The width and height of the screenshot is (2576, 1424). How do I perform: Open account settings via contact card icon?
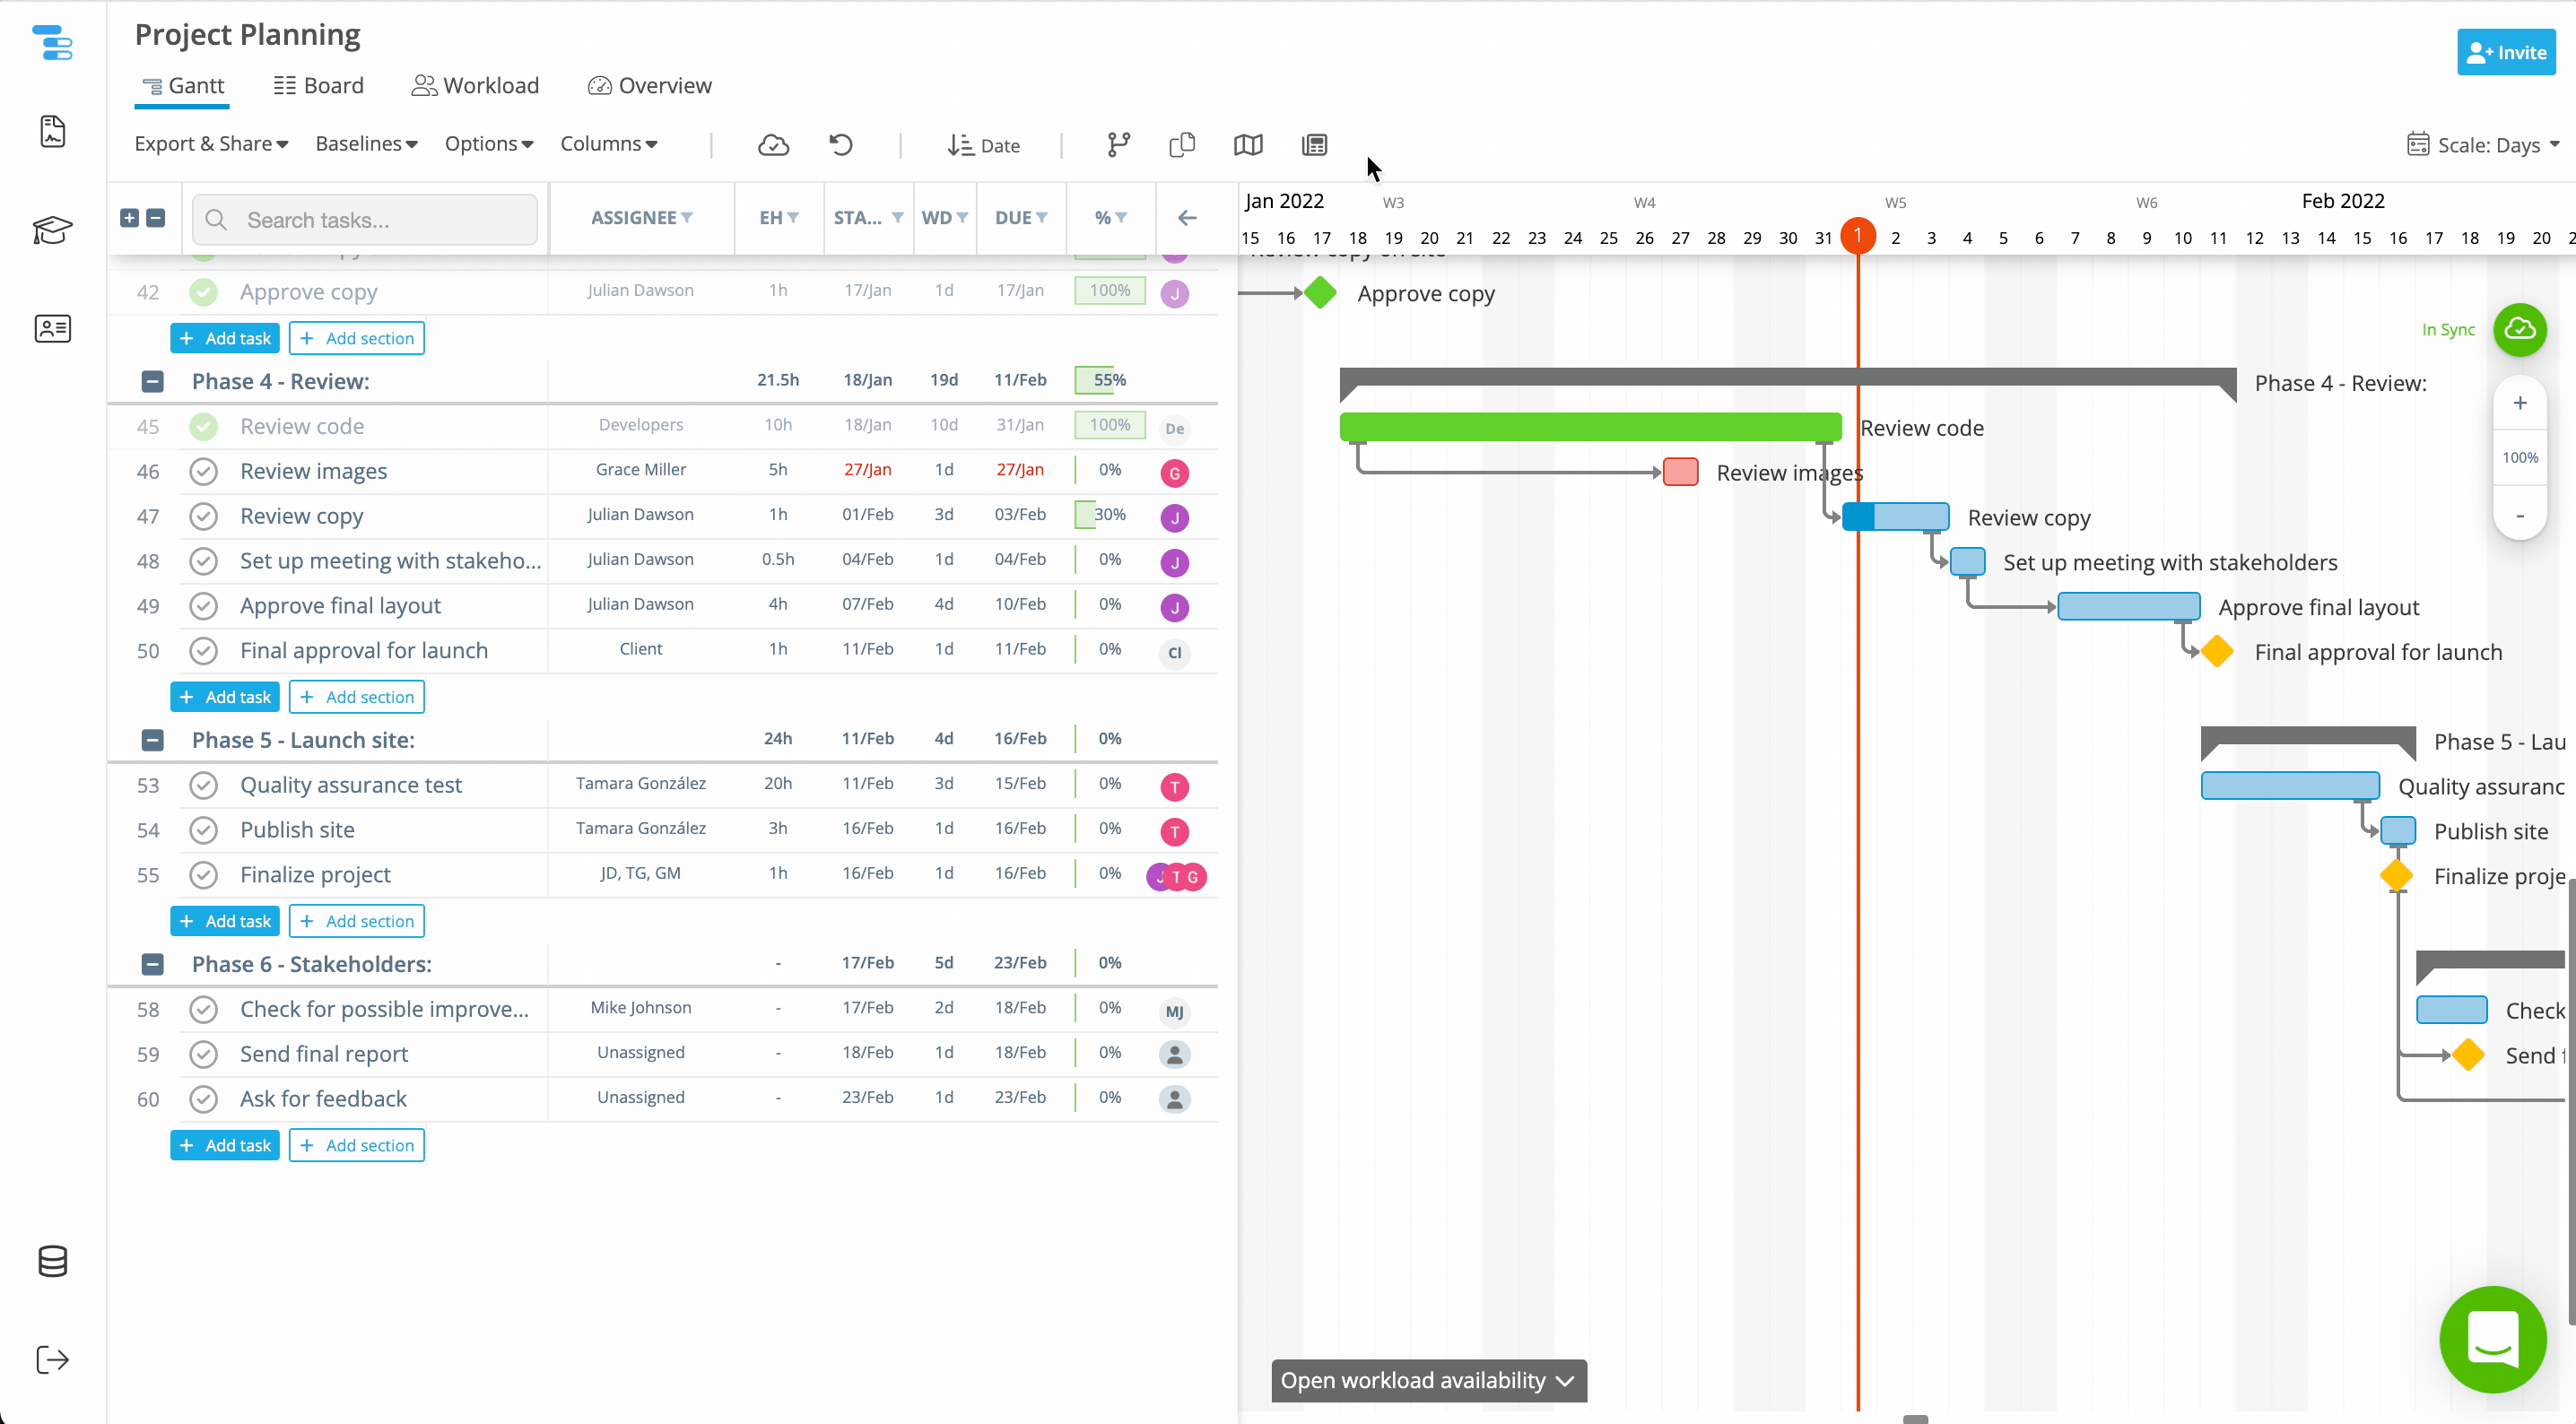pyautogui.click(x=52, y=328)
